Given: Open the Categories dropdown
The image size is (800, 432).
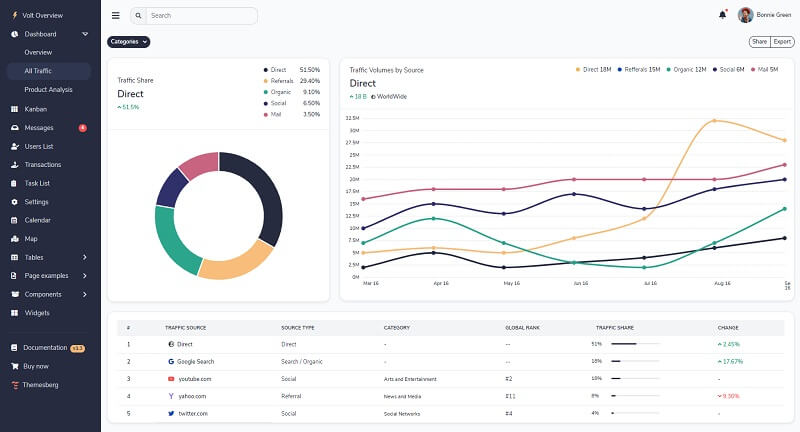Looking at the screenshot, I should pos(129,42).
